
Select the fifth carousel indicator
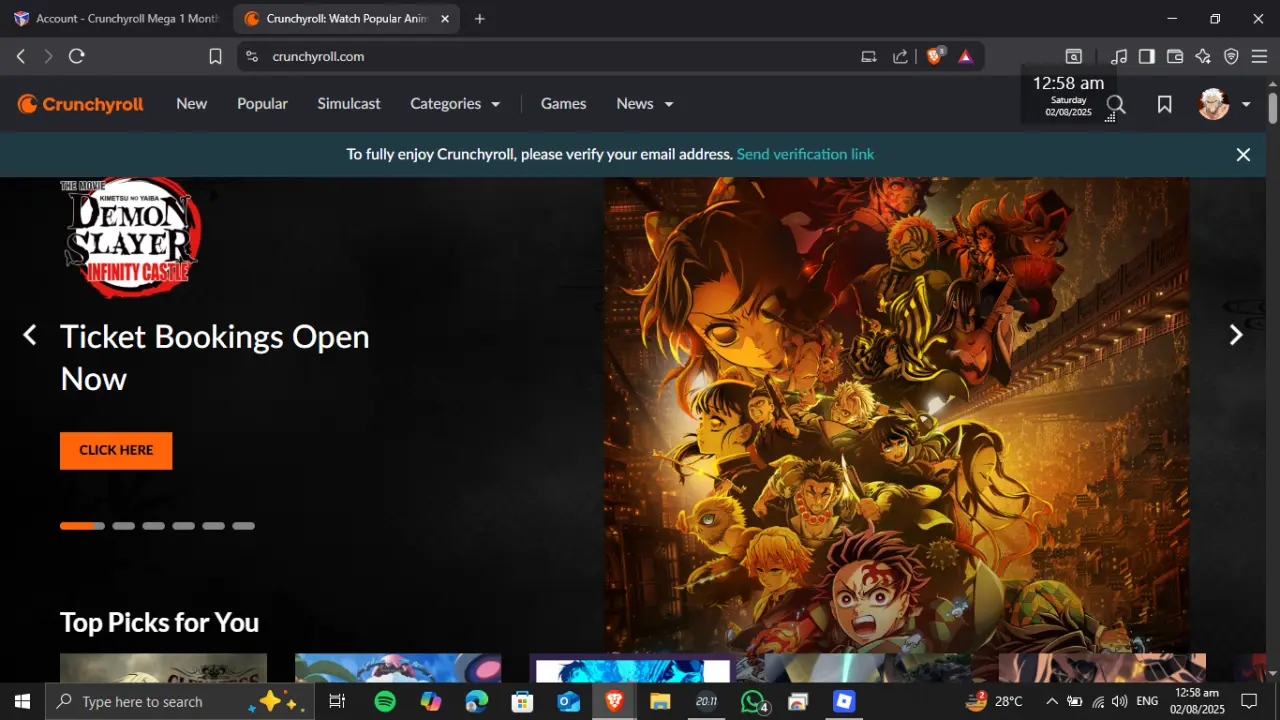tap(213, 526)
